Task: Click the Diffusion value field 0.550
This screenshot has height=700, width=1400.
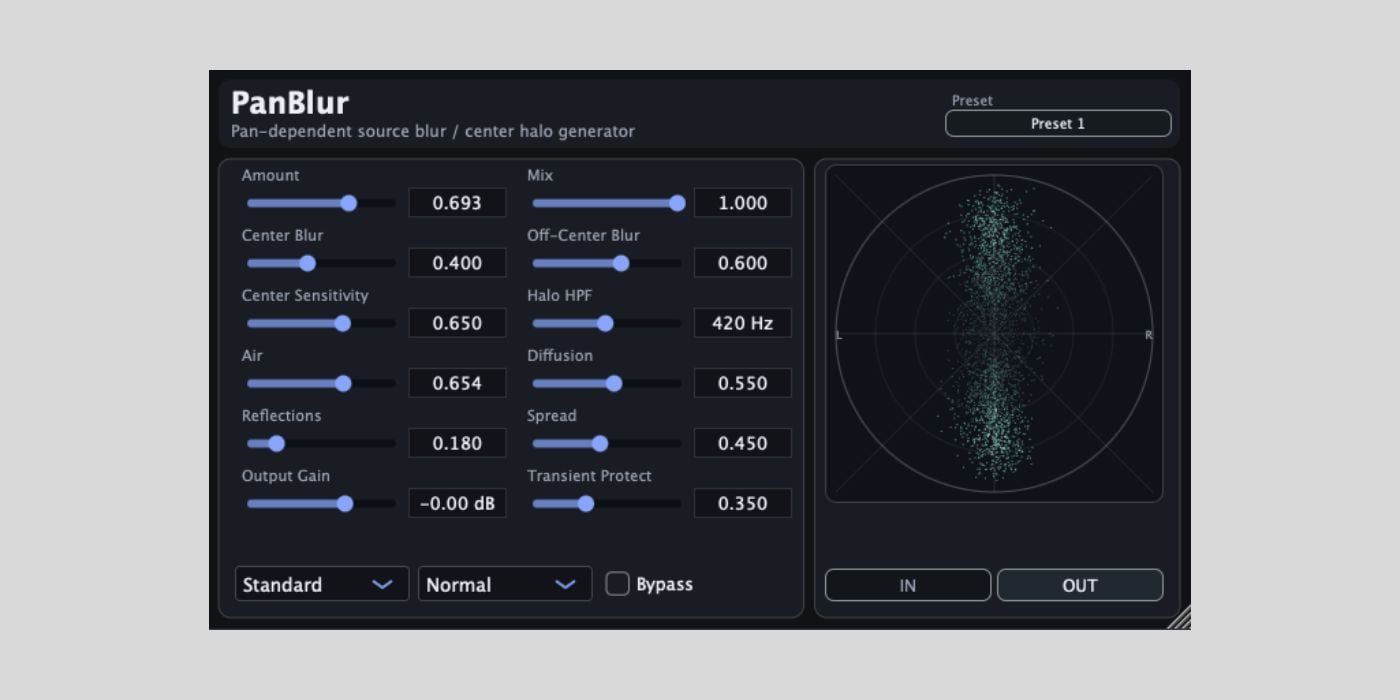Action: click(743, 383)
